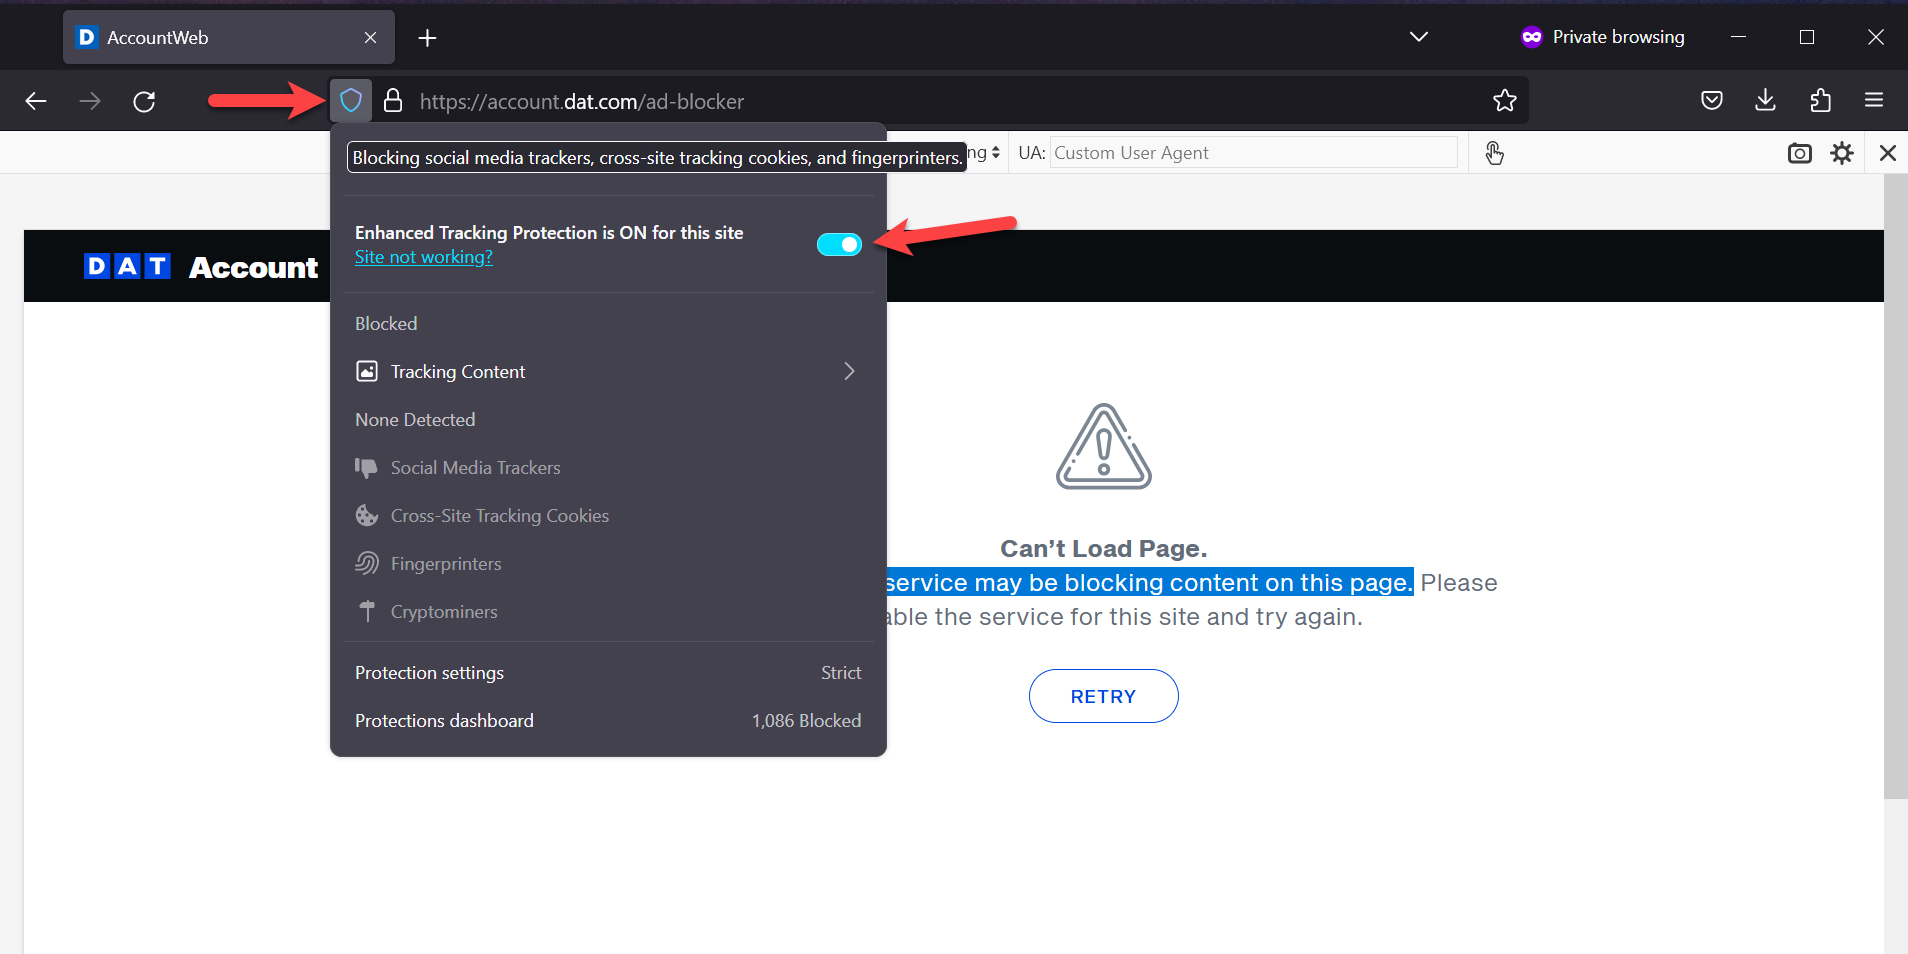Viewport: 1908px width, 954px height.
Task: Open responsive design mode settings gear
Action: coord(1842,152)
